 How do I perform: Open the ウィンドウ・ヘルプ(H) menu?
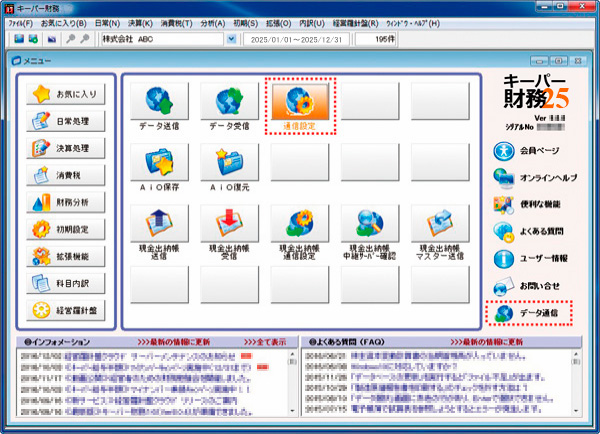[x=413, y=24]
